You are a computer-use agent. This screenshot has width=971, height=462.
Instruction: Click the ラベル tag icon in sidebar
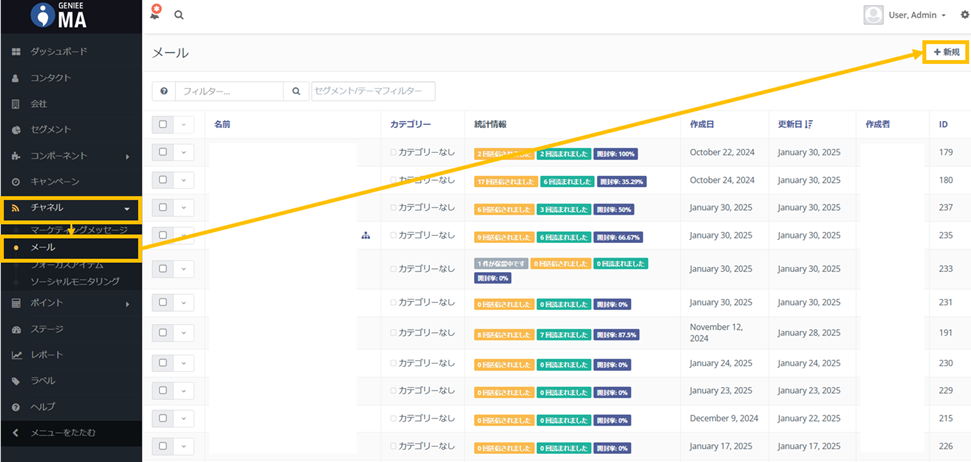click(16, 381)
